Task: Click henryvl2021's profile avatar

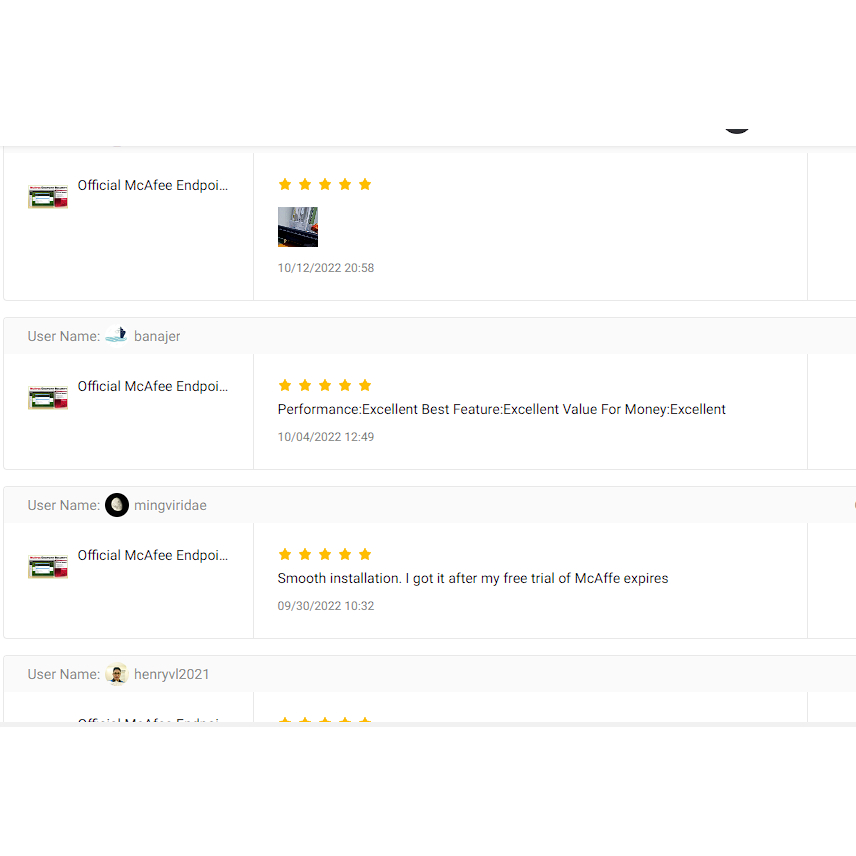Action: (x=117, y=674)
